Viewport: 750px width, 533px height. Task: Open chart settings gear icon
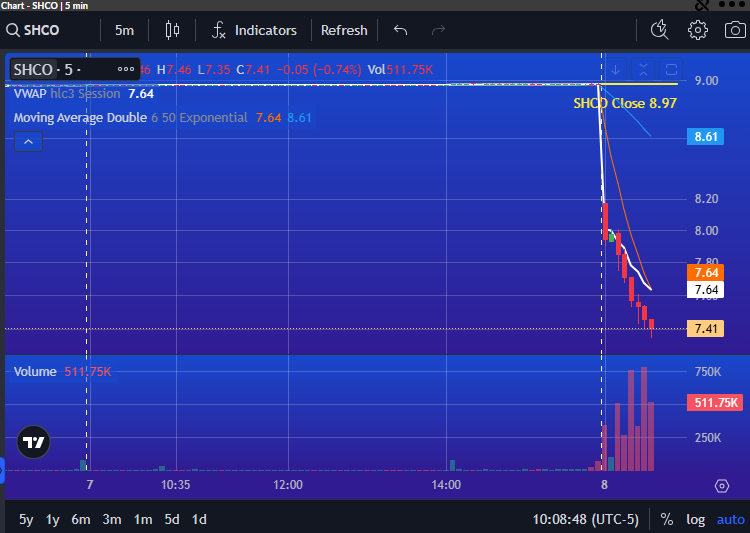click(x=698, y=30)
